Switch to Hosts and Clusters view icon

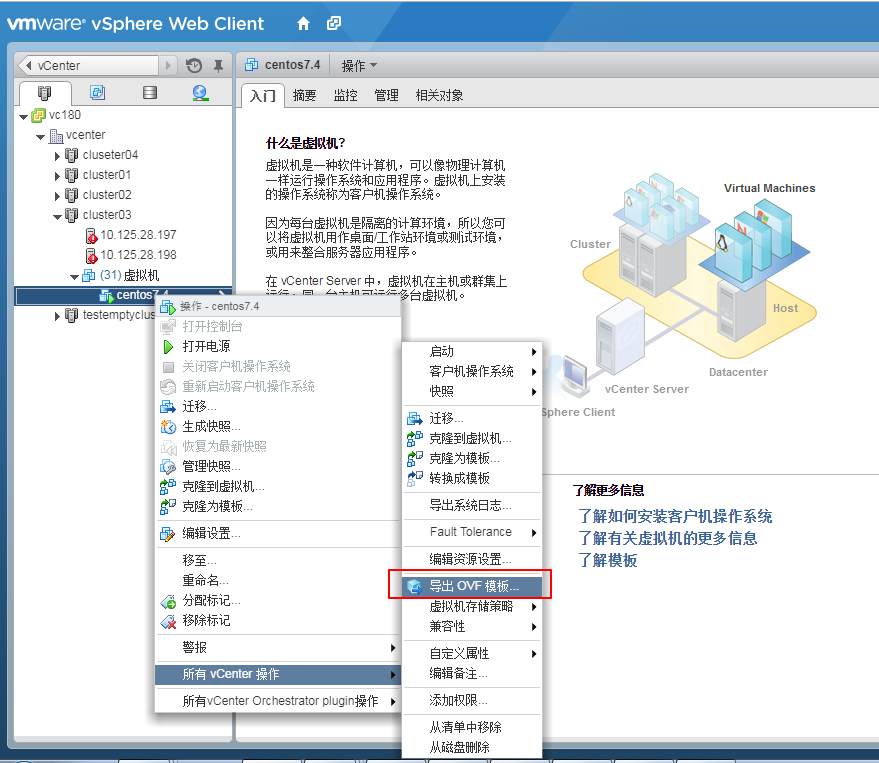(44, 93)
